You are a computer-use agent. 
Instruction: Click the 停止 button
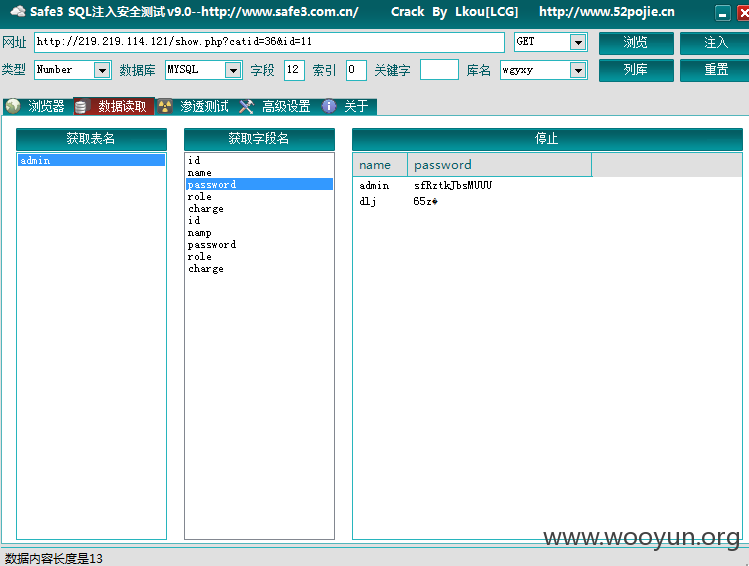click(547, 139)
